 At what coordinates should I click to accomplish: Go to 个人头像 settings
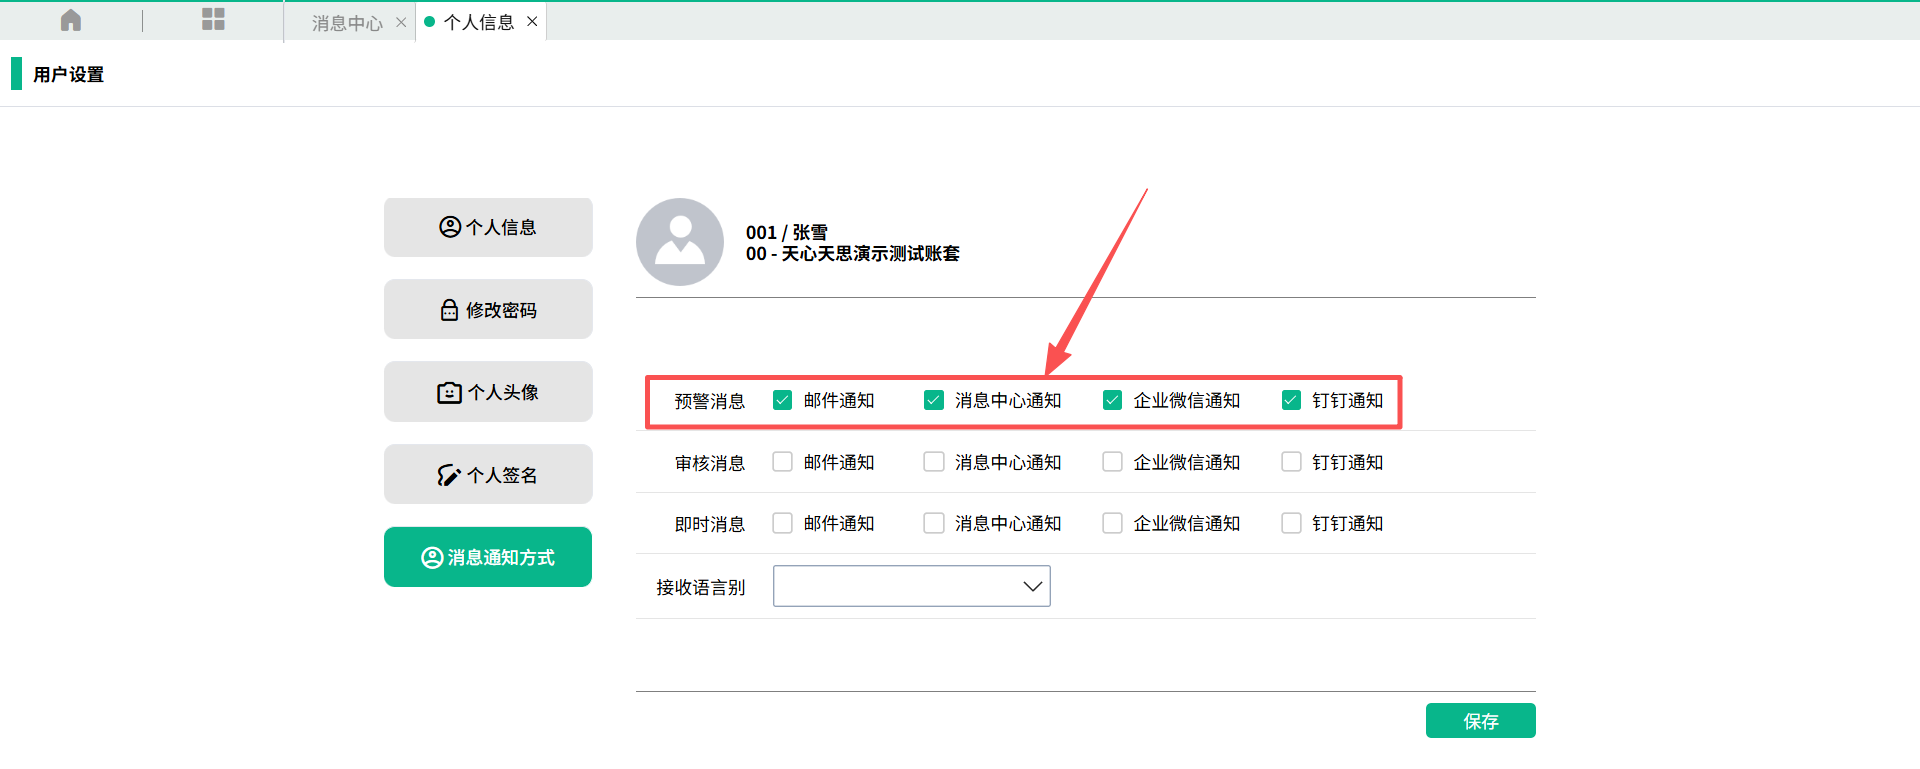pyautogui.click(x=488, y=392)
